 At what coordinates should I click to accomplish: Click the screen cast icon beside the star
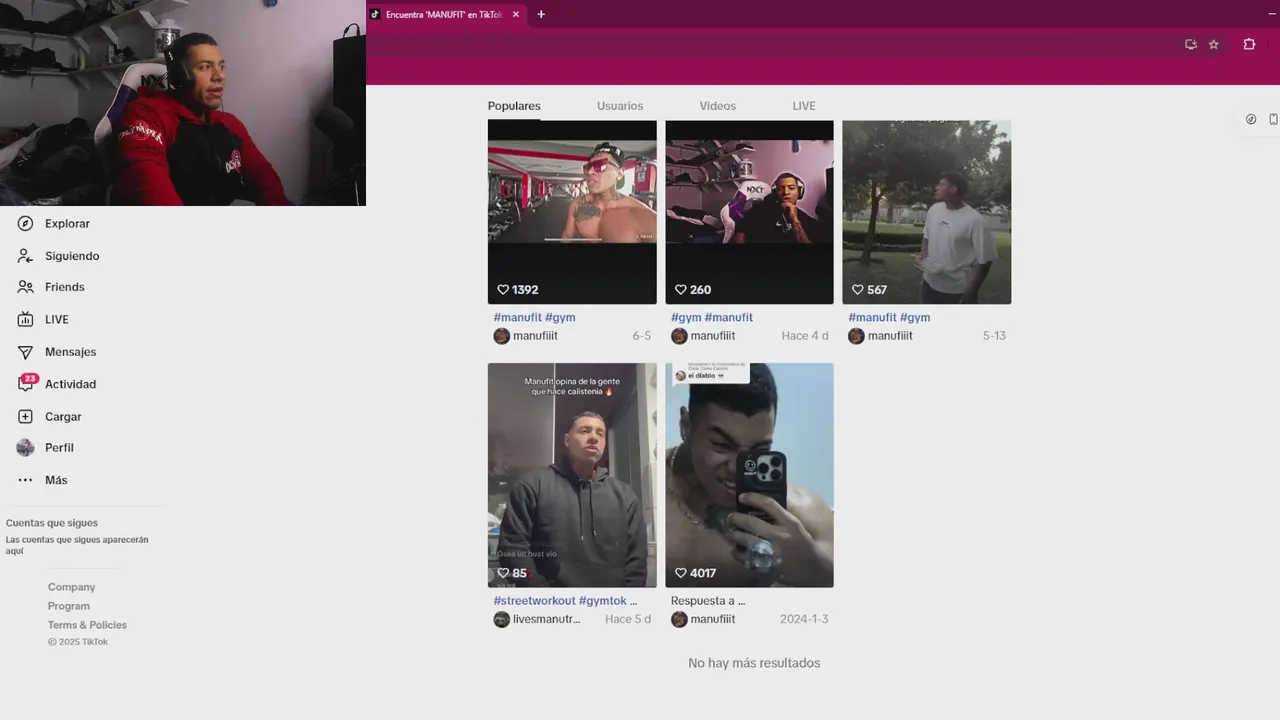(x=1190, y=44)
